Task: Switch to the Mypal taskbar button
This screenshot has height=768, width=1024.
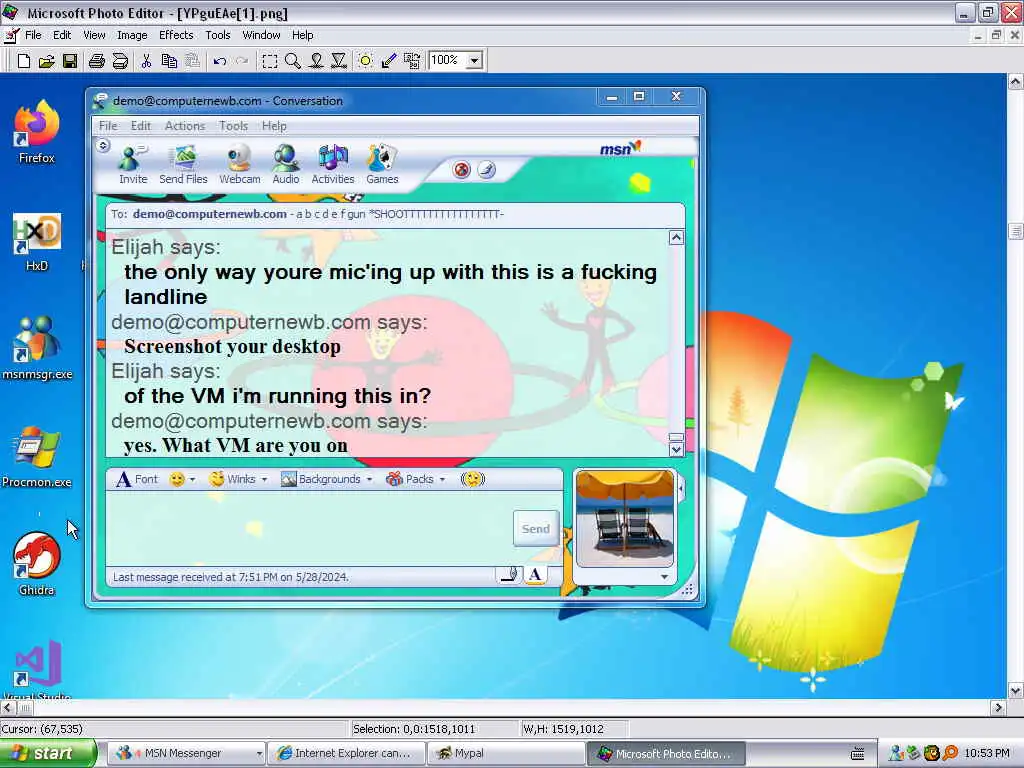Action: [x=505, y=754]
